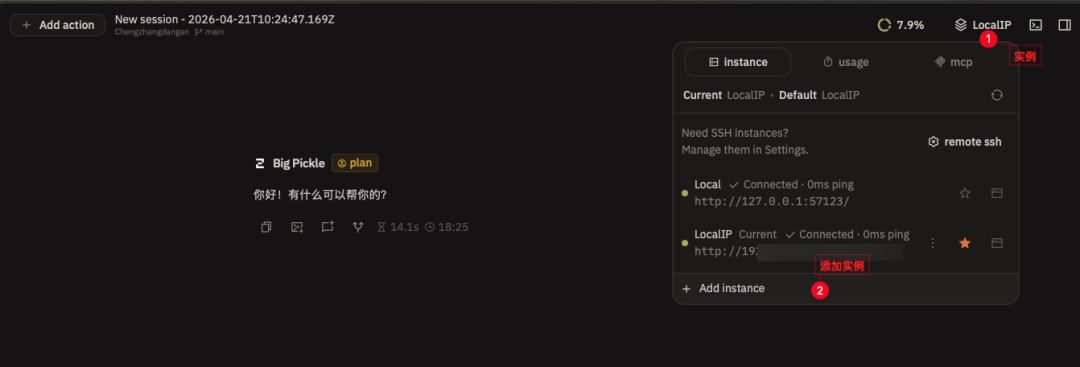
Task: Toggle the orange LocalIP default star
Action: [x=965, y=243]
